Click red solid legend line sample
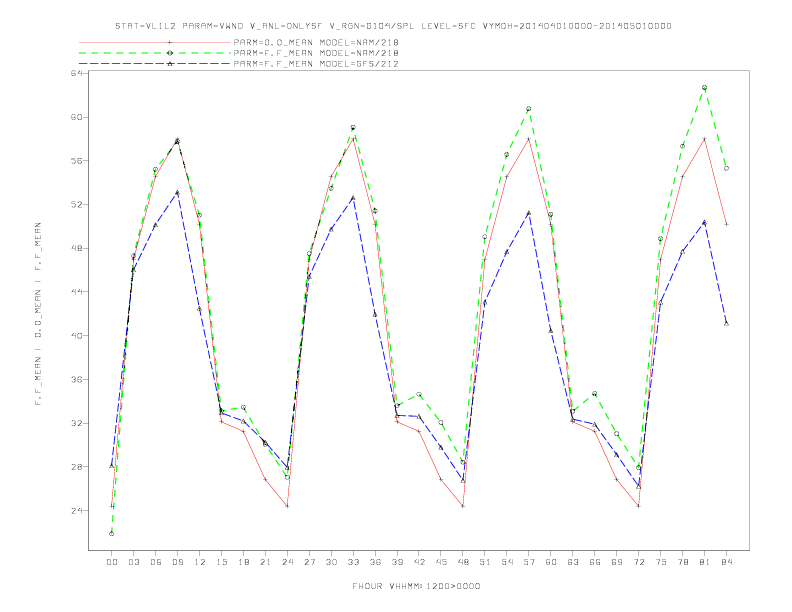 tap(155, 42)
